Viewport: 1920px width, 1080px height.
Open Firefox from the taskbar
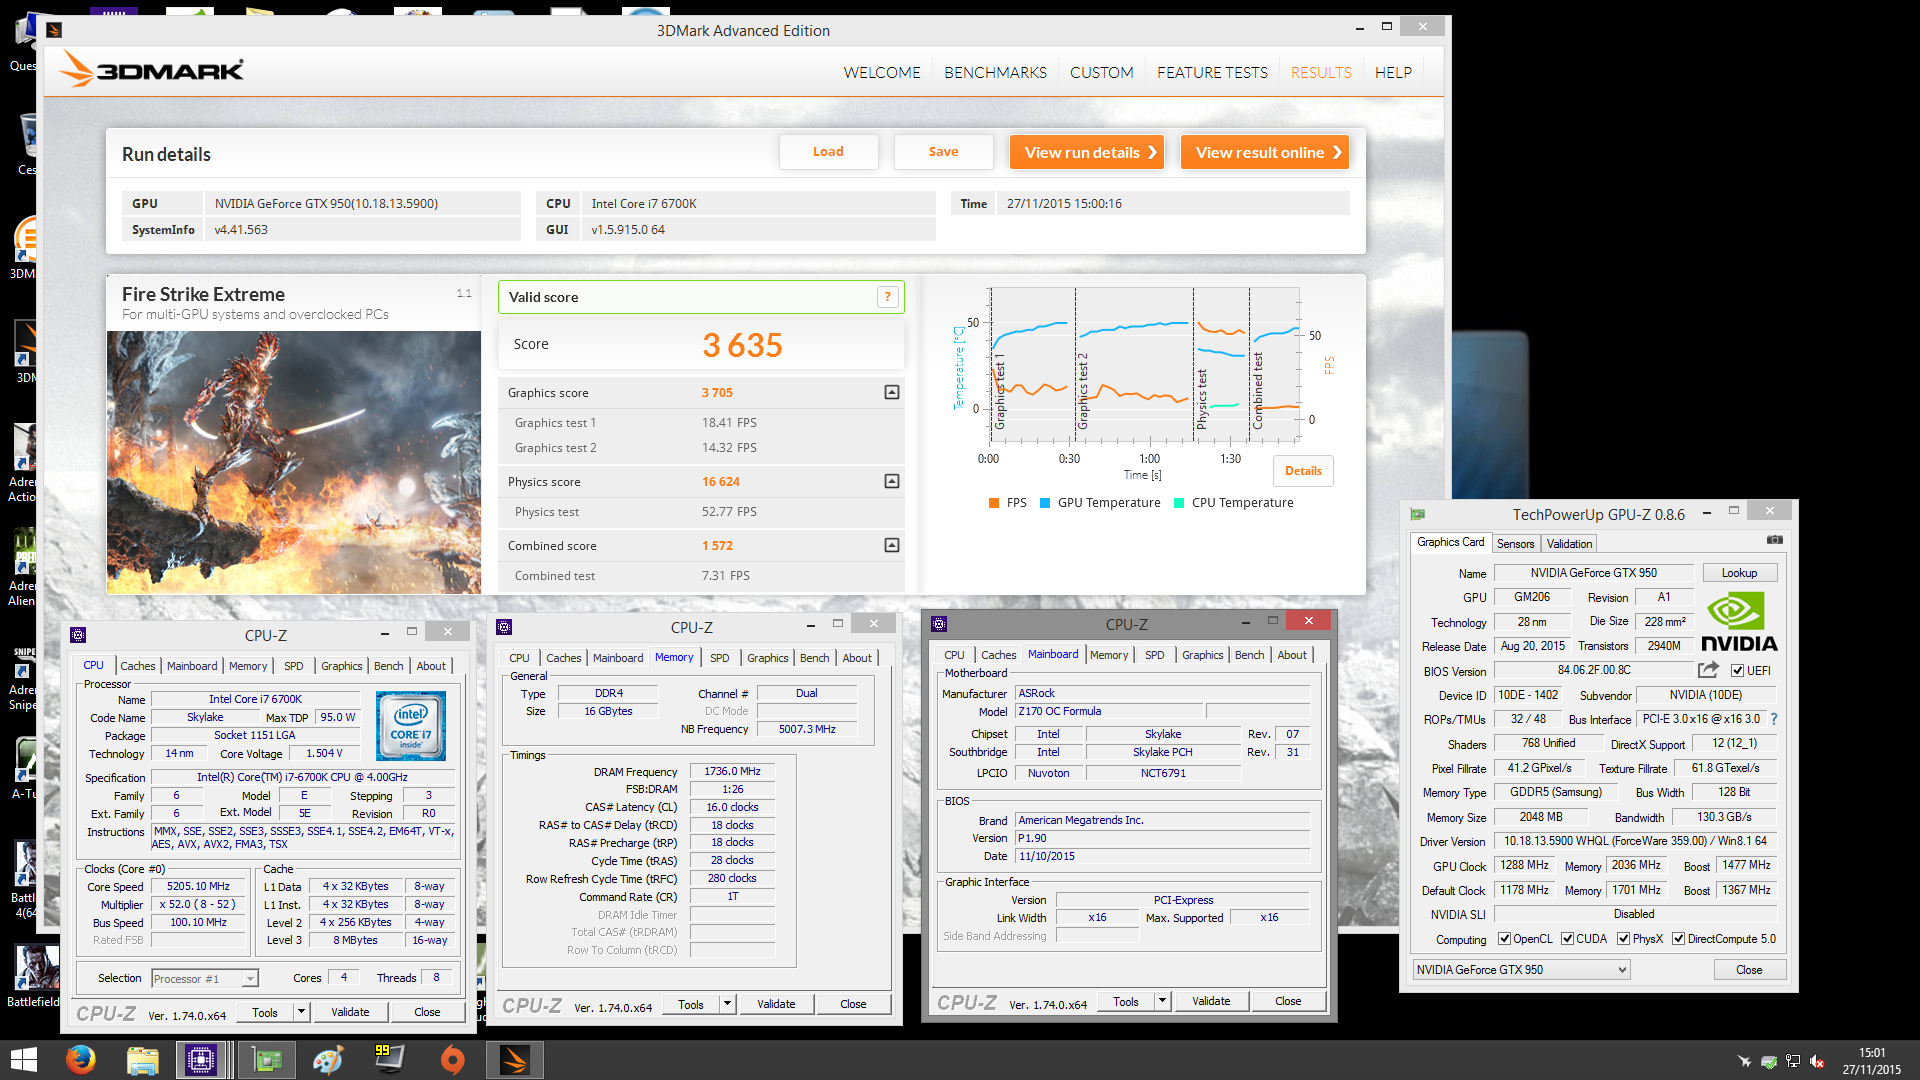click(x=80, y=1060)
